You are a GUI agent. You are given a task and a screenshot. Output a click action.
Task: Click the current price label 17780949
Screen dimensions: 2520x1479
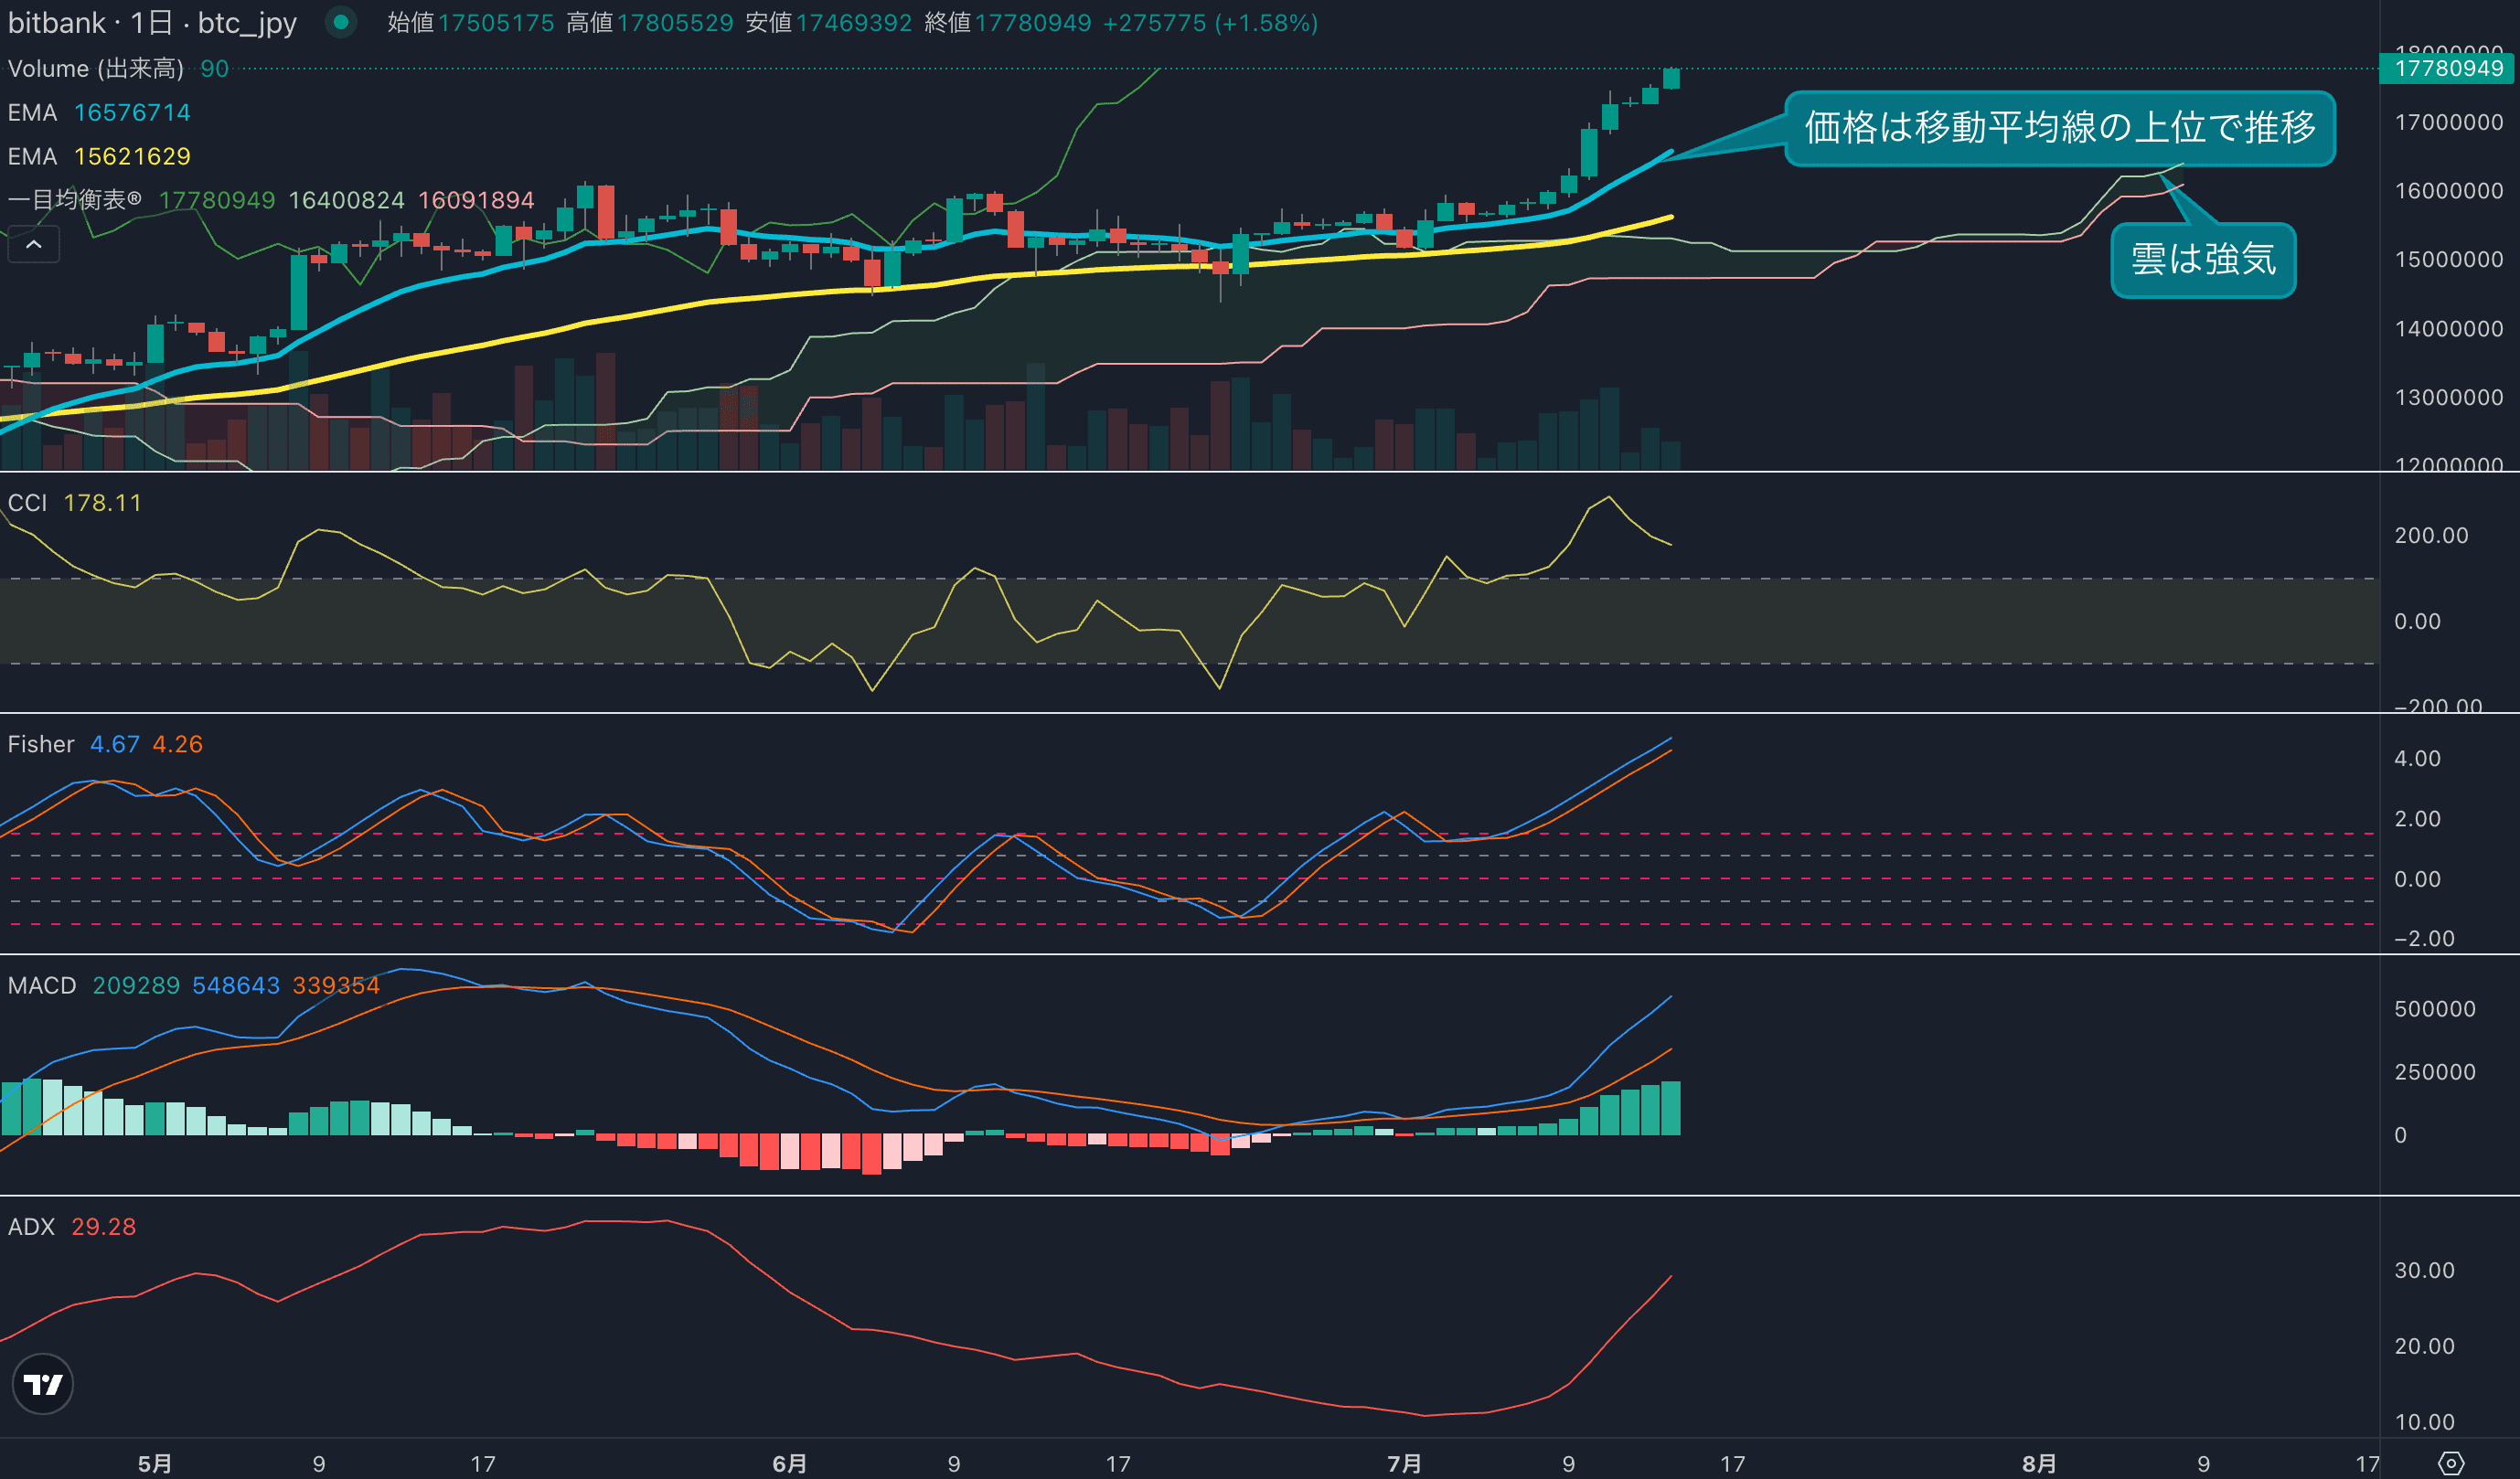click(2448, 69)
